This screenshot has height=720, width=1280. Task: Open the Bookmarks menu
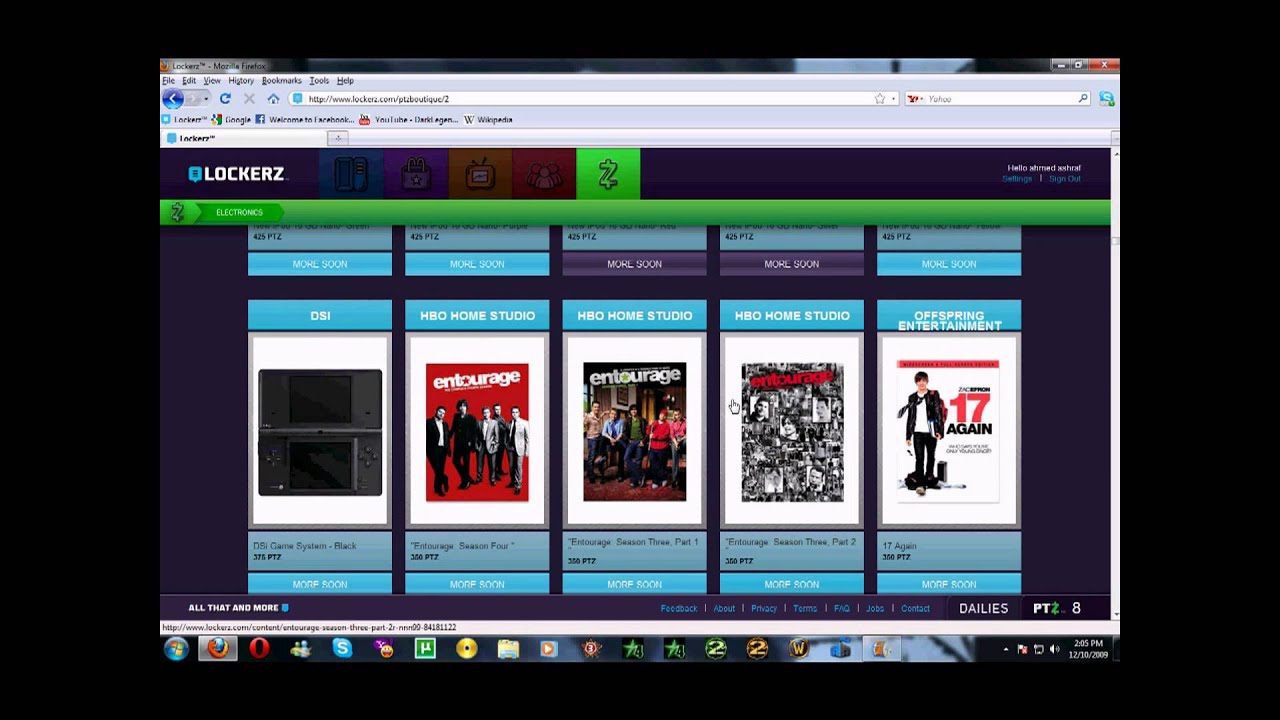pos(281,81)
